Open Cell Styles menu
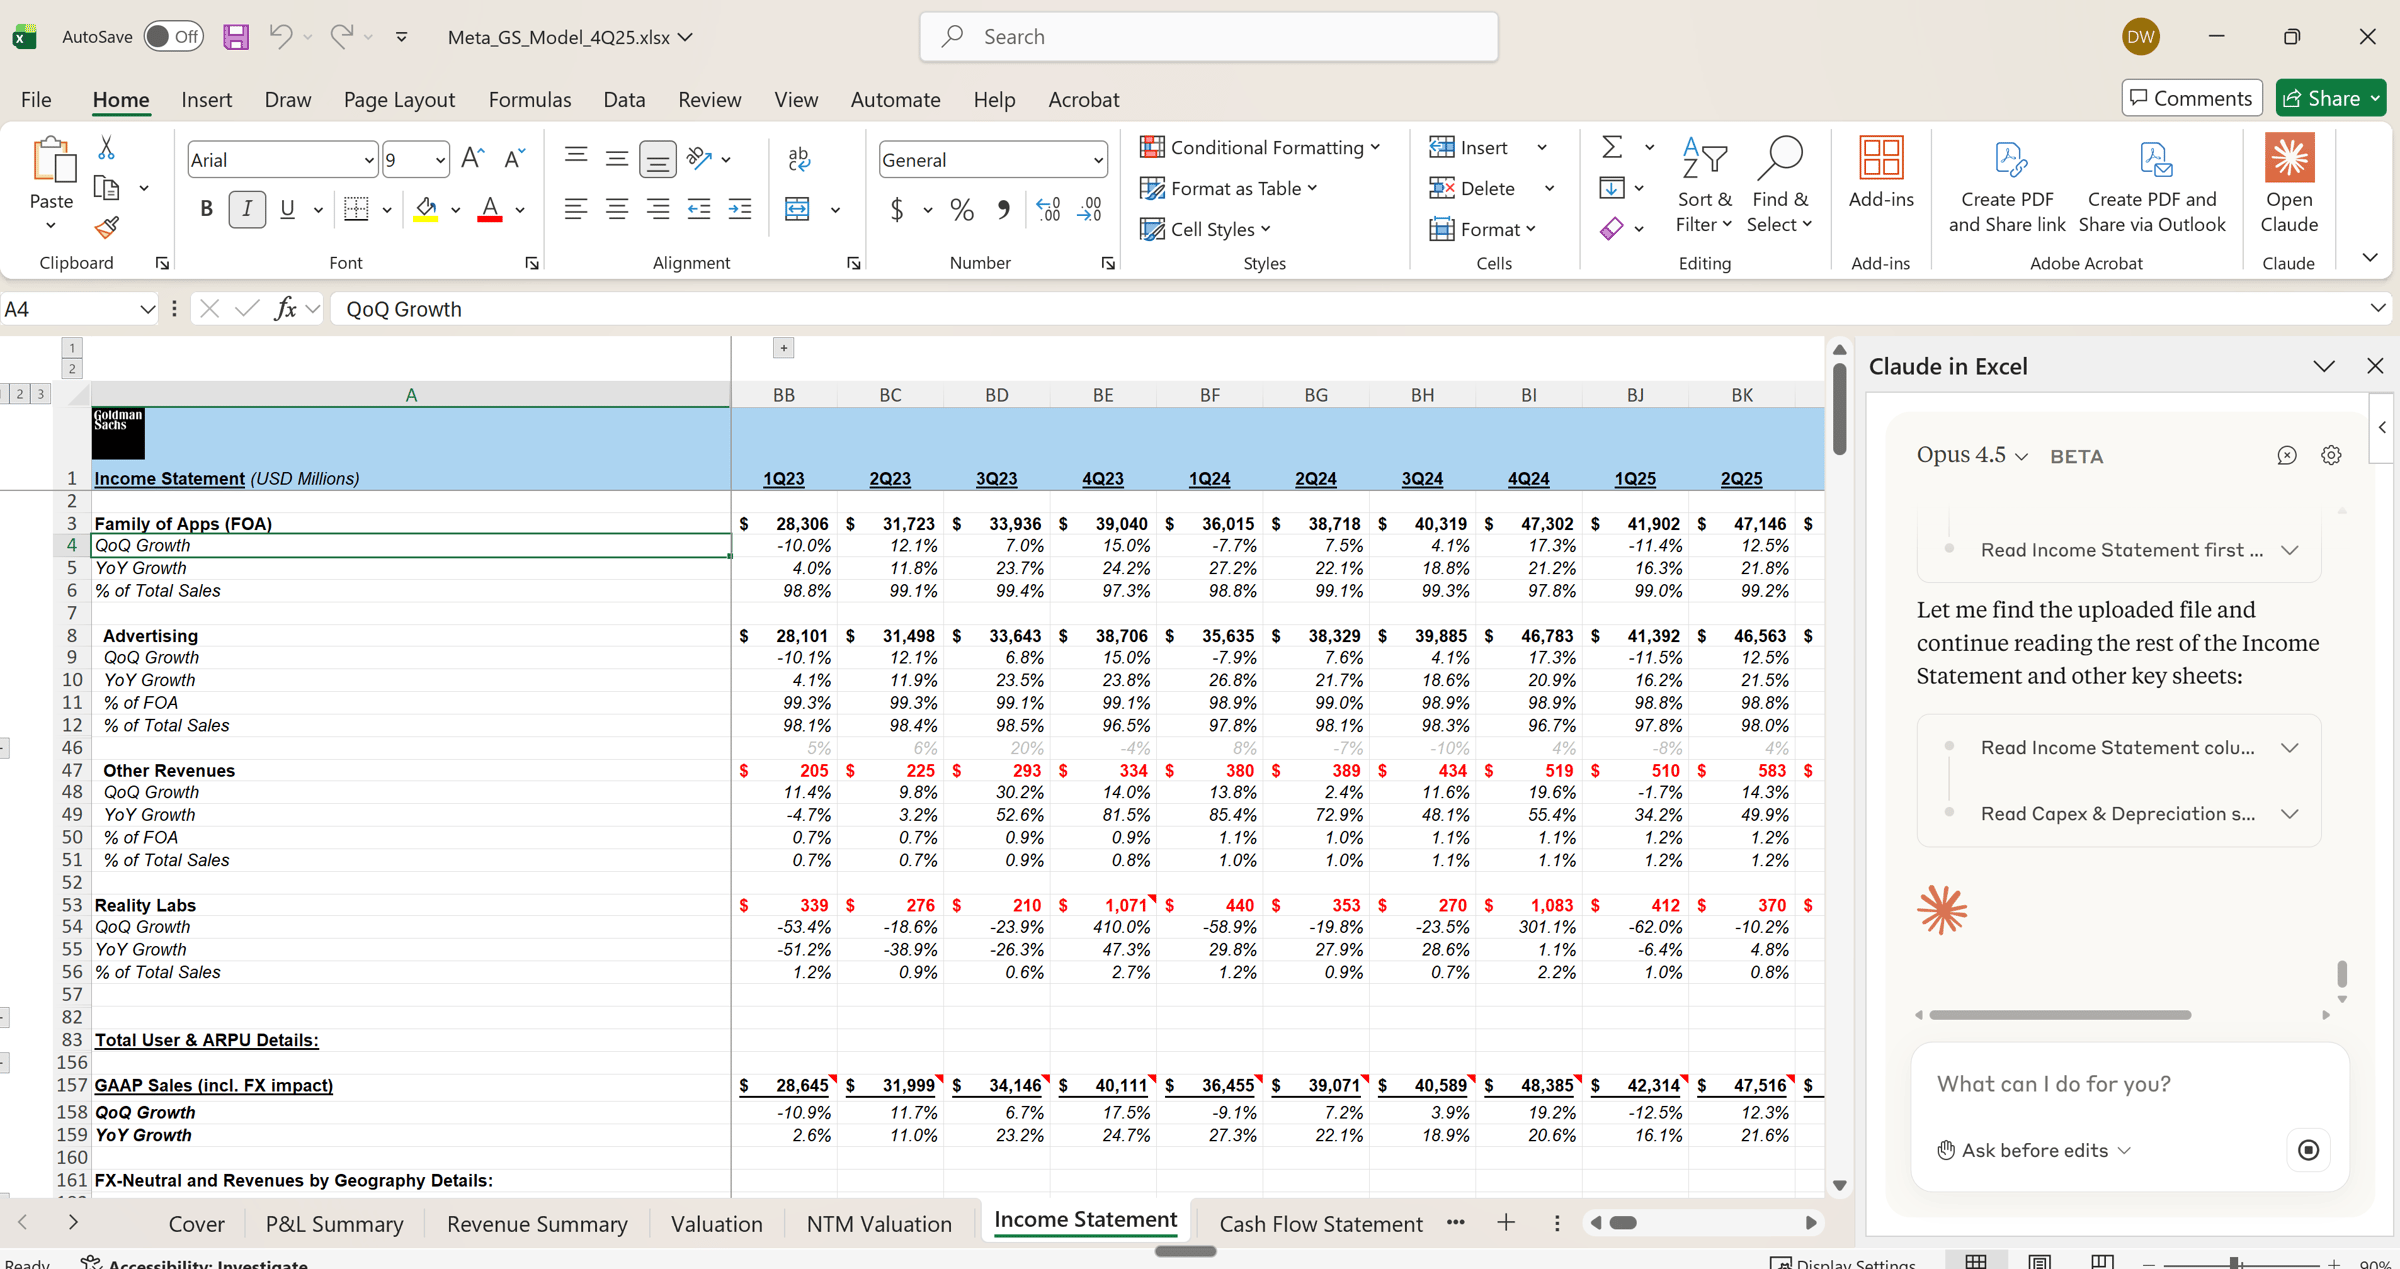The image size is (2400, 1269). tap(1206, 229)
